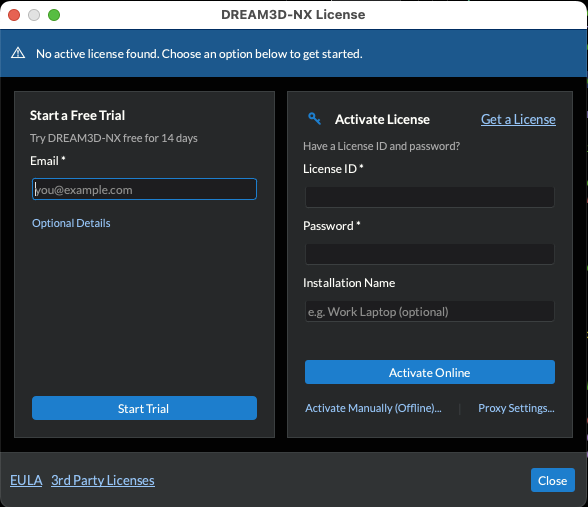This screenshot has width=588, height=507.
Task: Click the 'No active license found' banner message
Action: click(x=199, y=54)
